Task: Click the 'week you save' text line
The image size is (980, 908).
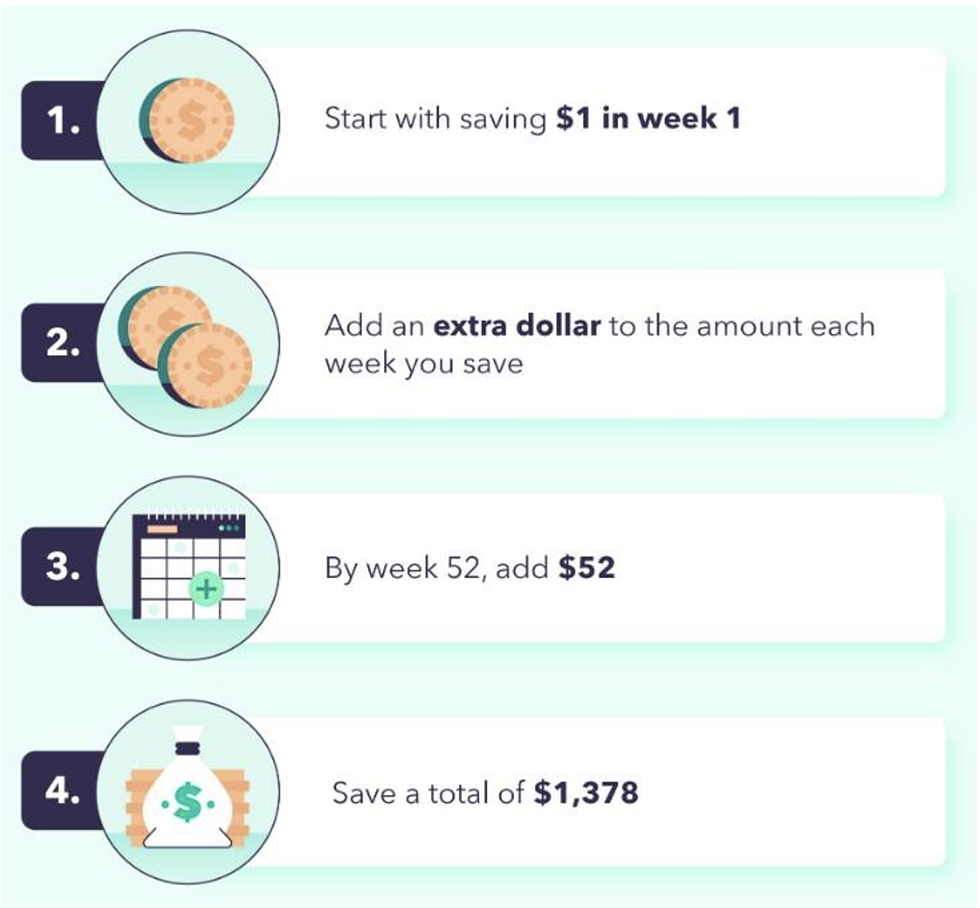Action: tap(424, 364)
